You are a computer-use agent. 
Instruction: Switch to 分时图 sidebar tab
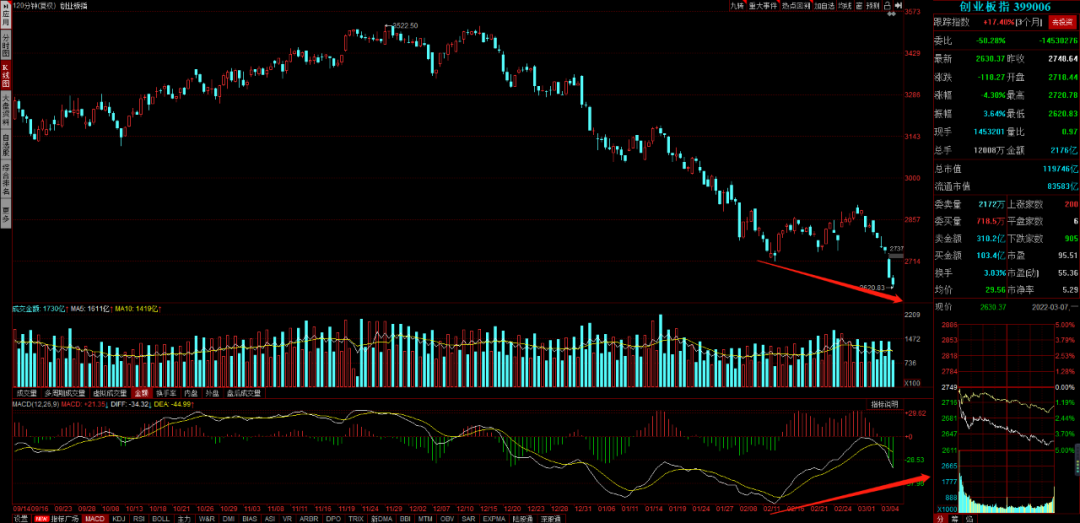[6, 45]
